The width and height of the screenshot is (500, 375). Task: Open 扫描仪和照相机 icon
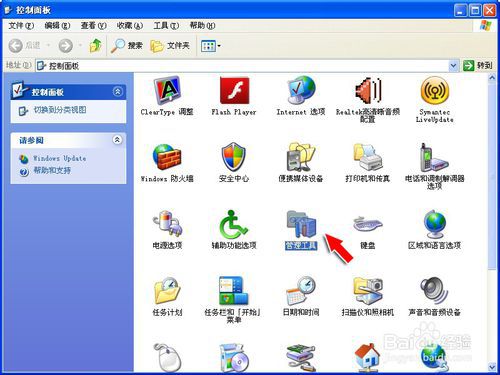coord(368,296)
